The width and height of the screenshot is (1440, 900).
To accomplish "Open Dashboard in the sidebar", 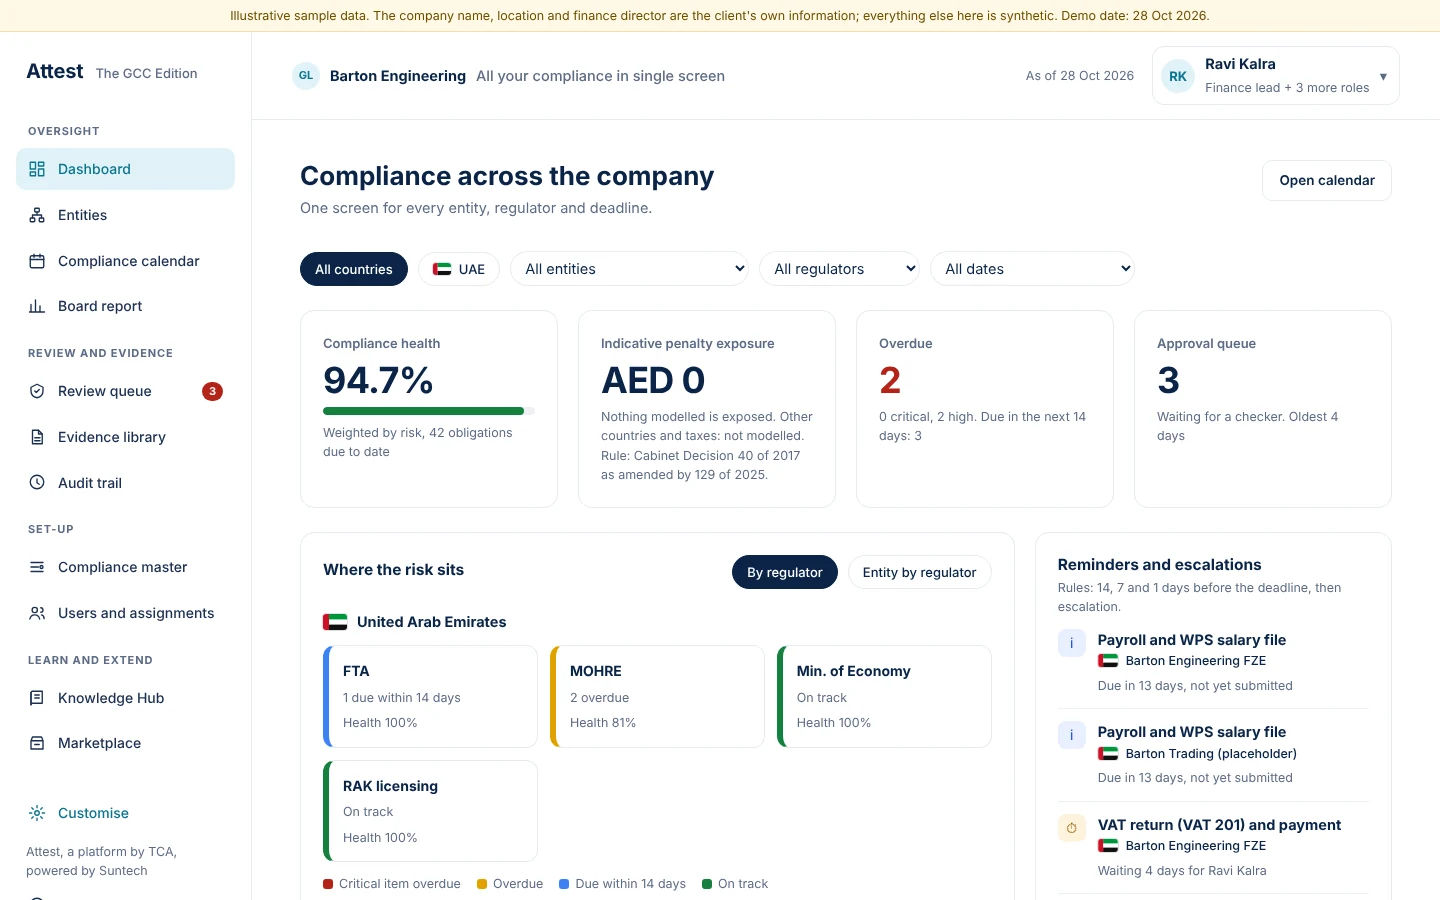I will click(125, 169).
